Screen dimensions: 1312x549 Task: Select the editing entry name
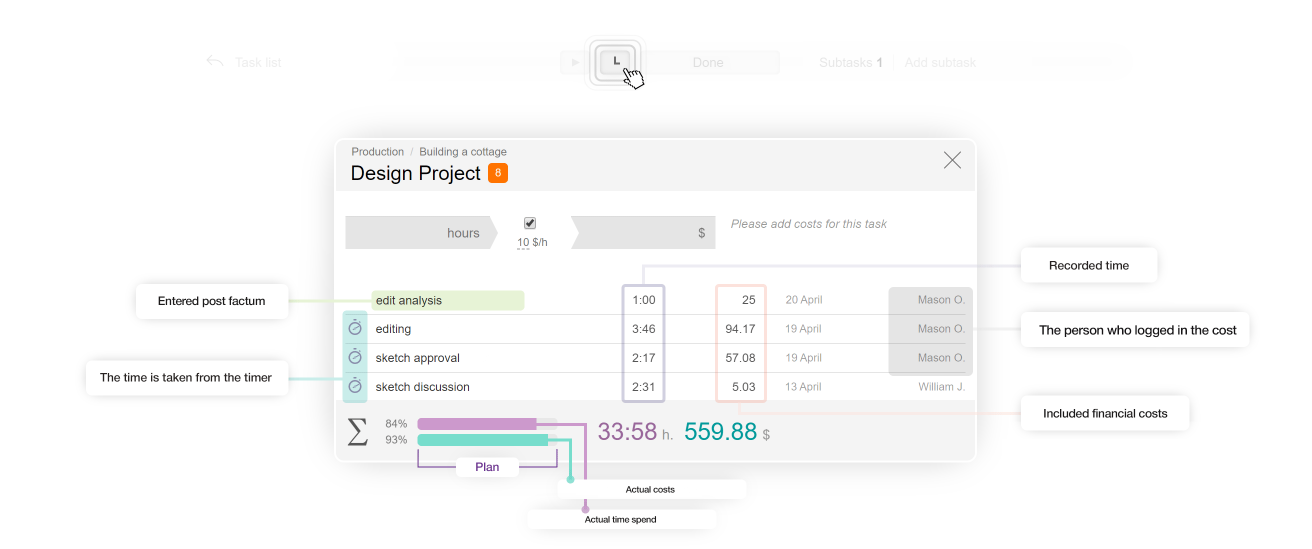point(393,329)
